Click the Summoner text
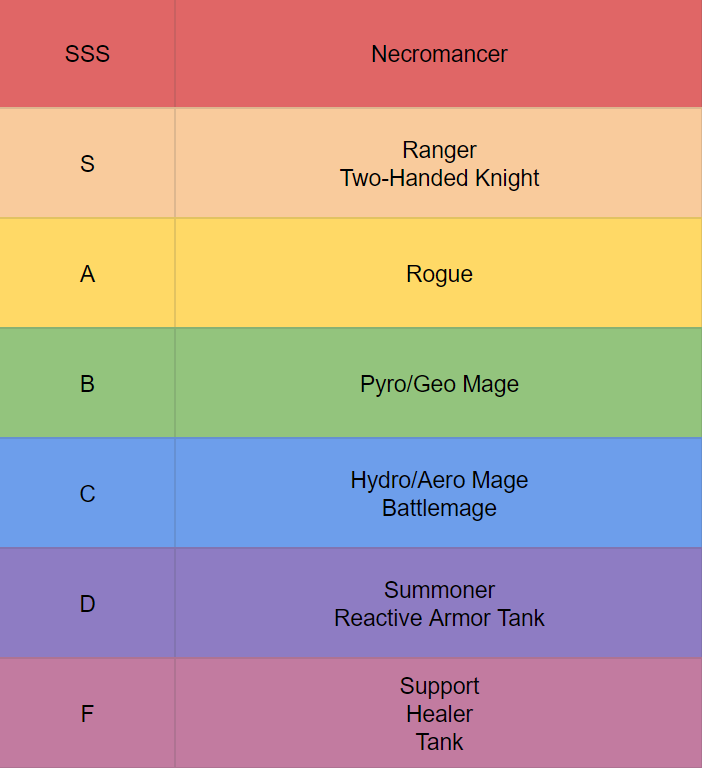 pos(439,590)
